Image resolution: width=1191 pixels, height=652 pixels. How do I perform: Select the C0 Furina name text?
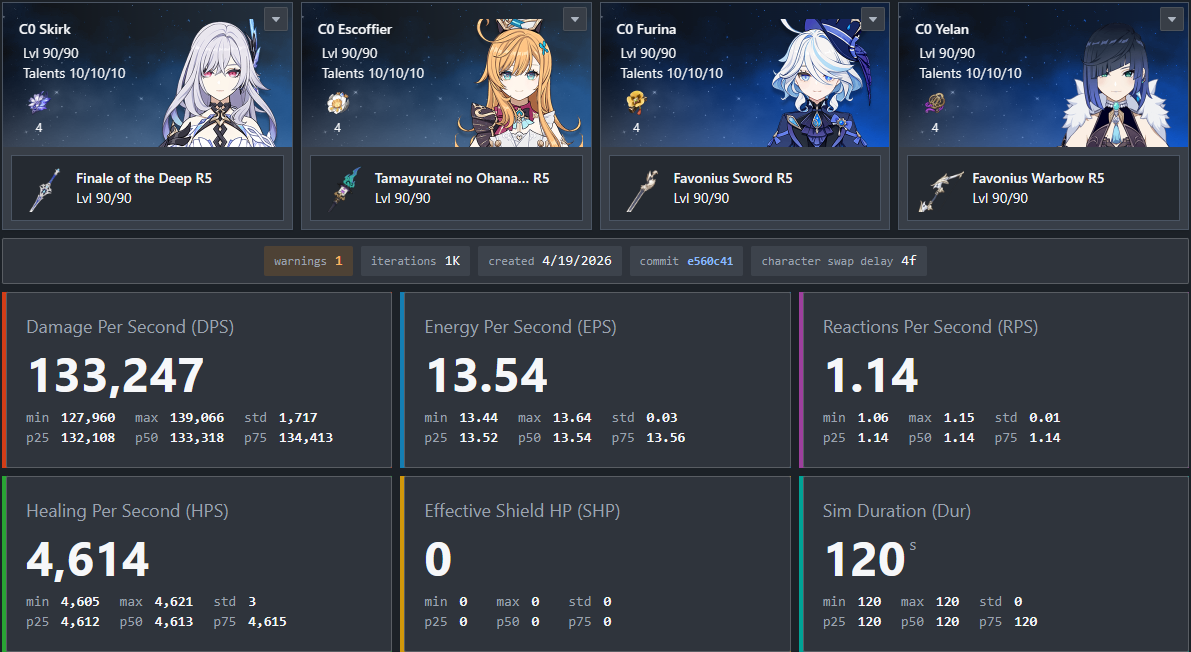(646, 30)
